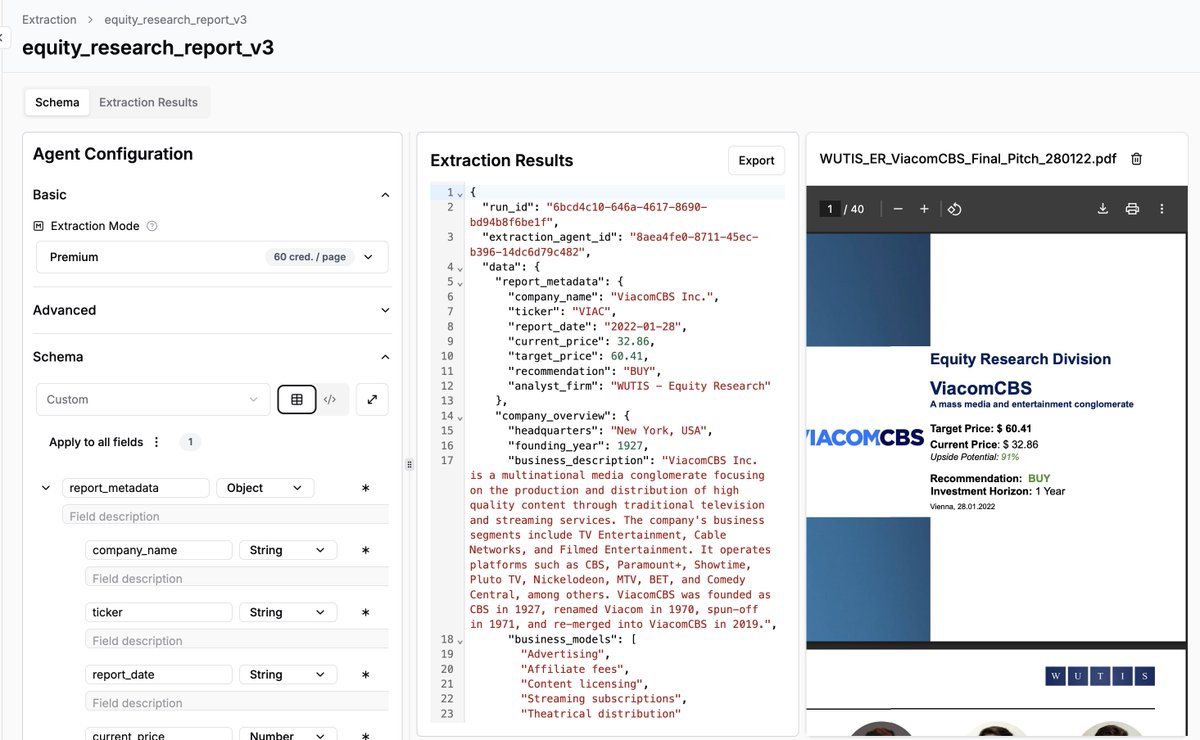This screenshot has height=740, width=1200.
Task: Add field description for ticker
Action: click(x=236, y=640)
